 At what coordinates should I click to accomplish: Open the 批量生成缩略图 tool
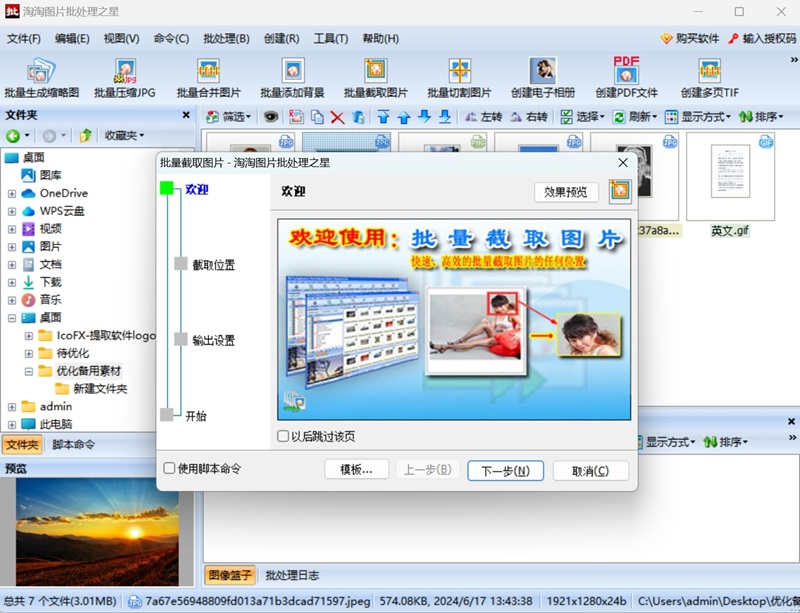[x=41, y=78]
